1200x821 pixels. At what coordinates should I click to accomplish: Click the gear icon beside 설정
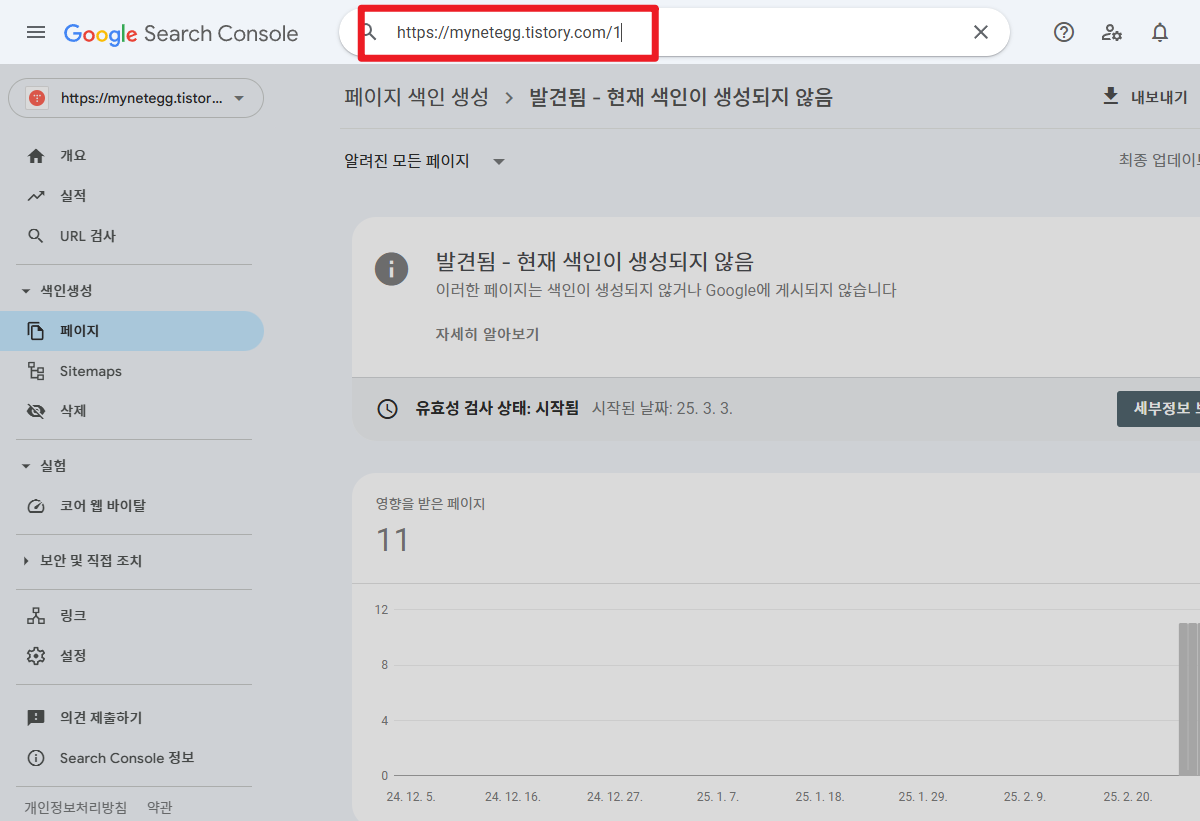coord(36,656)
